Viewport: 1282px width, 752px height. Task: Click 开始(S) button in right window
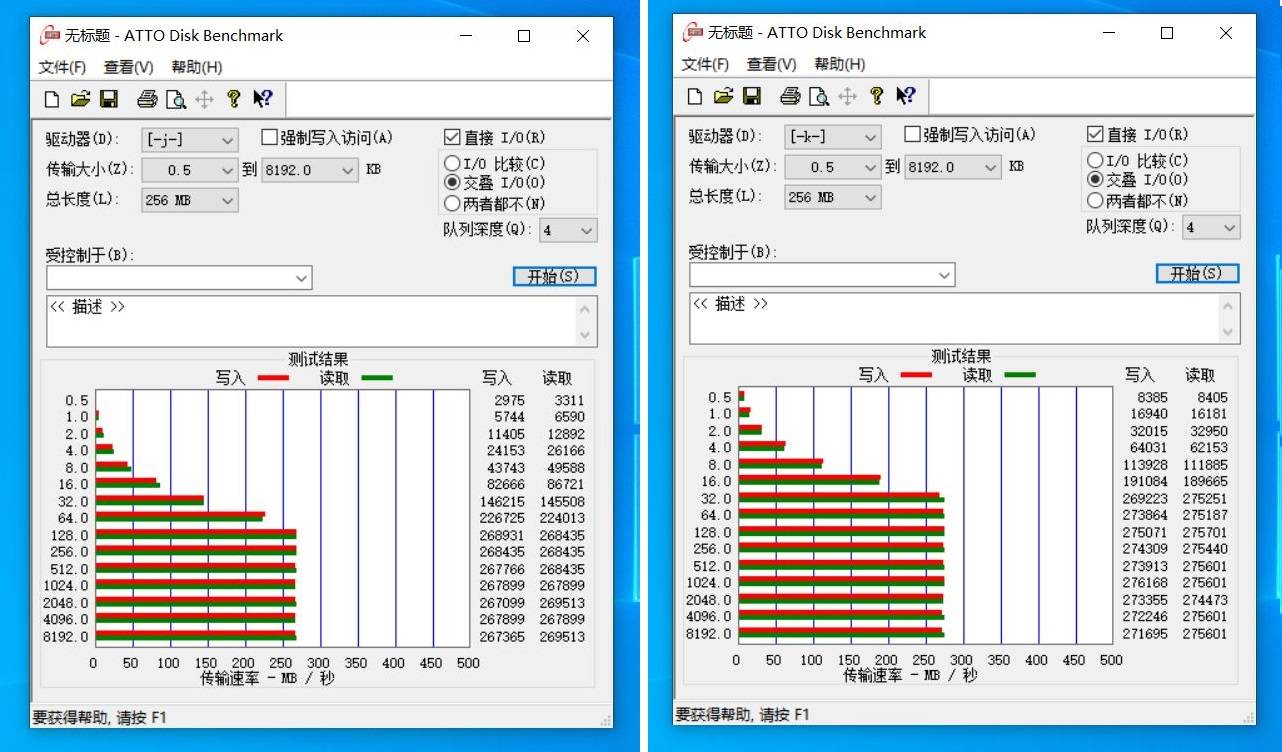click(1197, 273)
